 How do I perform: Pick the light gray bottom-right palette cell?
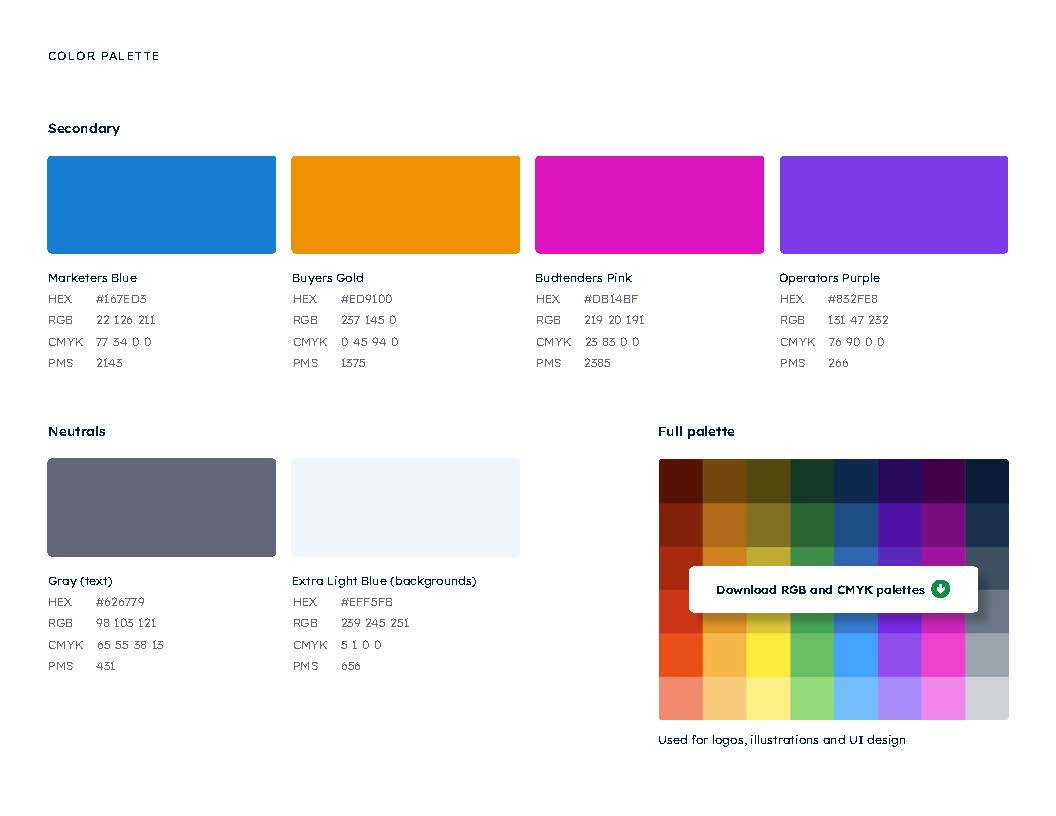(987, 698)
